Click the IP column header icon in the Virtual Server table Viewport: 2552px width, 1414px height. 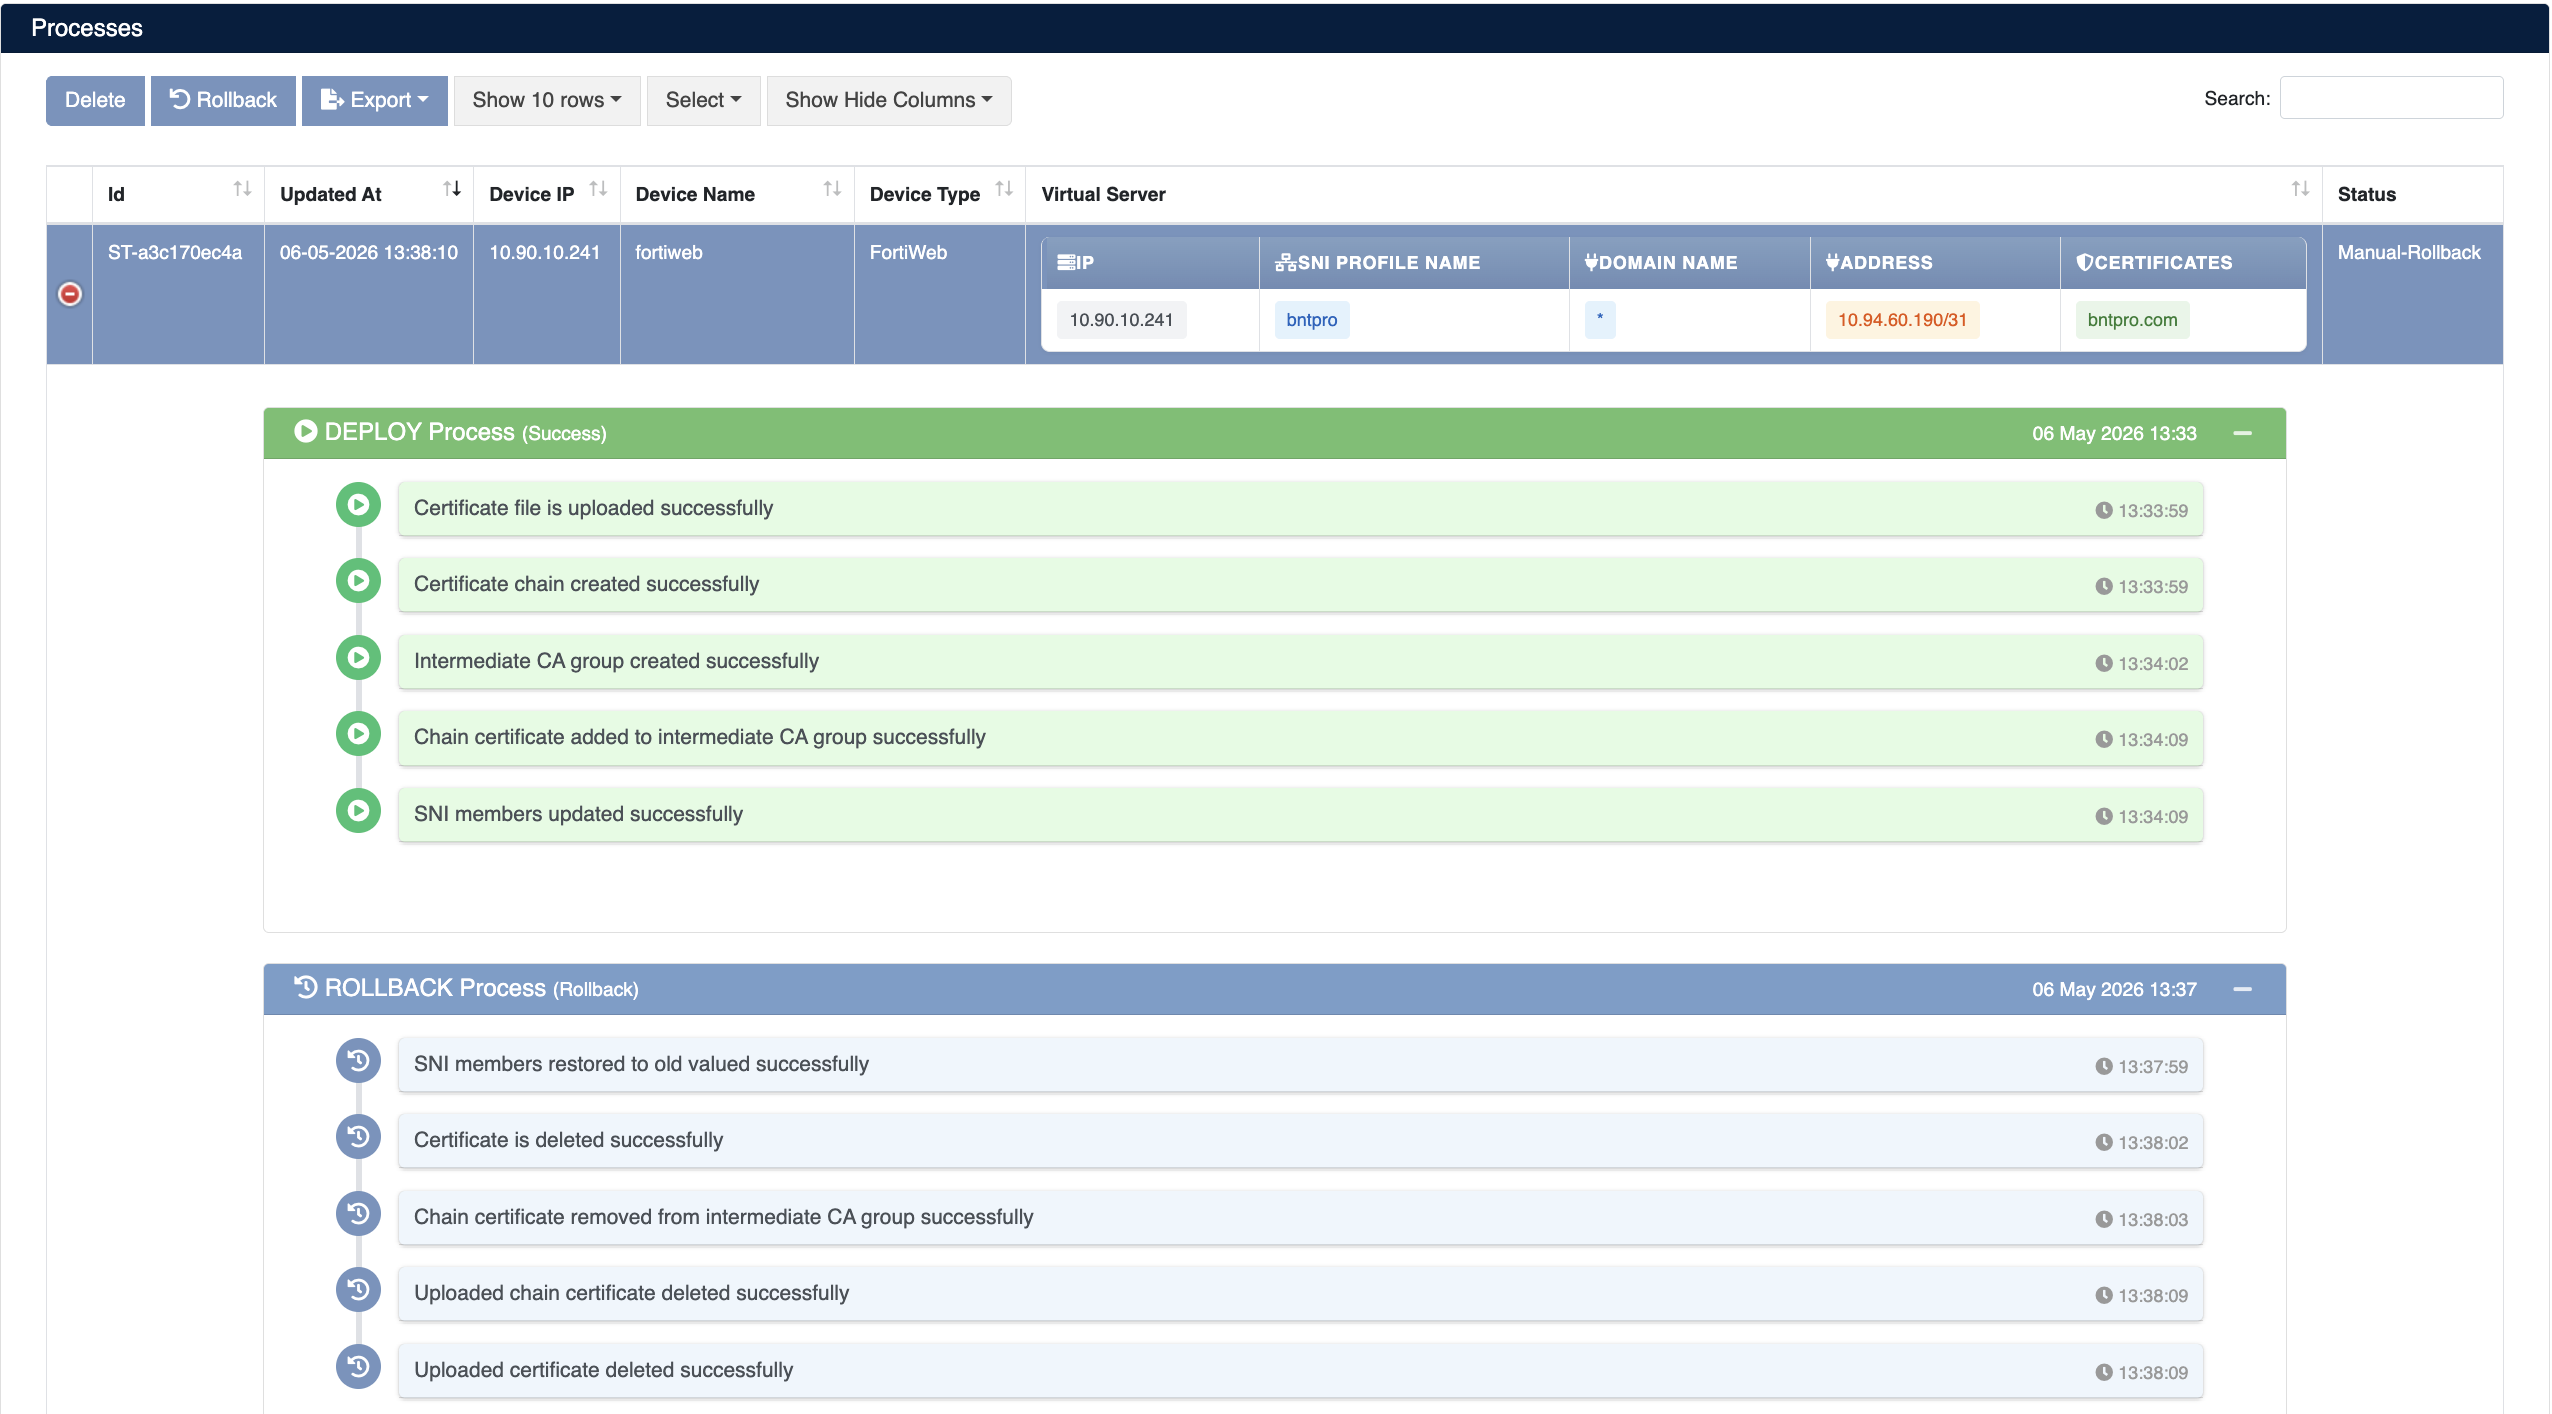click(x=1066, y=262)
